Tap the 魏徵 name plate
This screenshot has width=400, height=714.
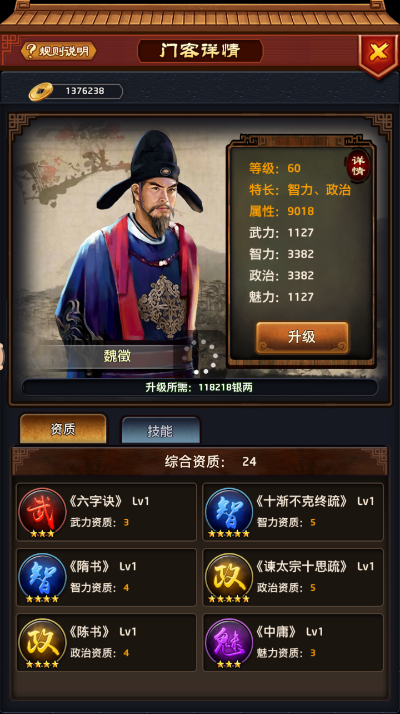click(x=117, y=356)
